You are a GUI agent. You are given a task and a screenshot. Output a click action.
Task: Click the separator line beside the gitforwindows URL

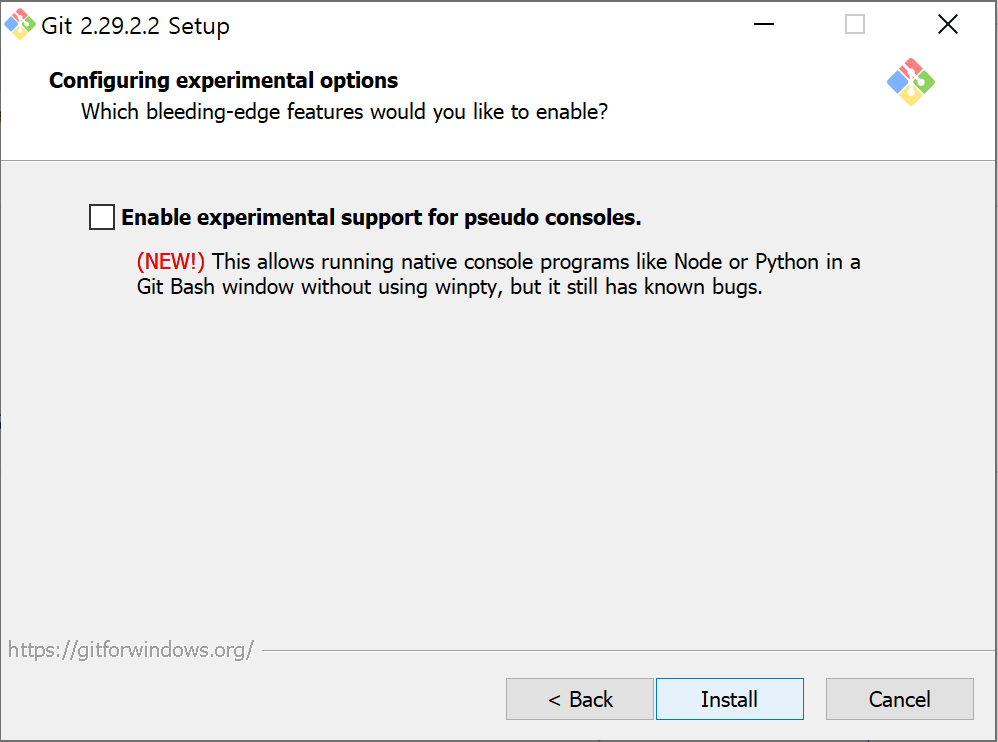pyautogui.click(x=628, y=650)
